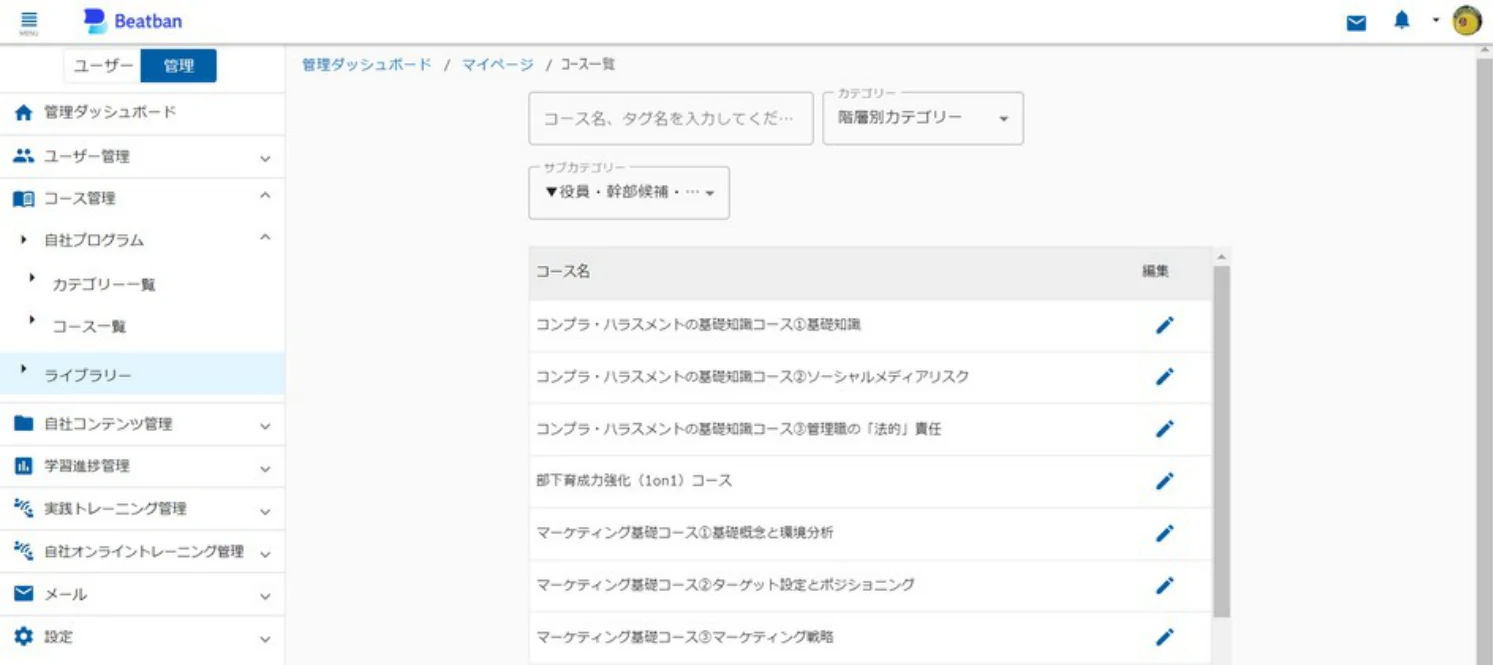
Task: Collapse the コース管理 chevron
Action: pos(265,197)
